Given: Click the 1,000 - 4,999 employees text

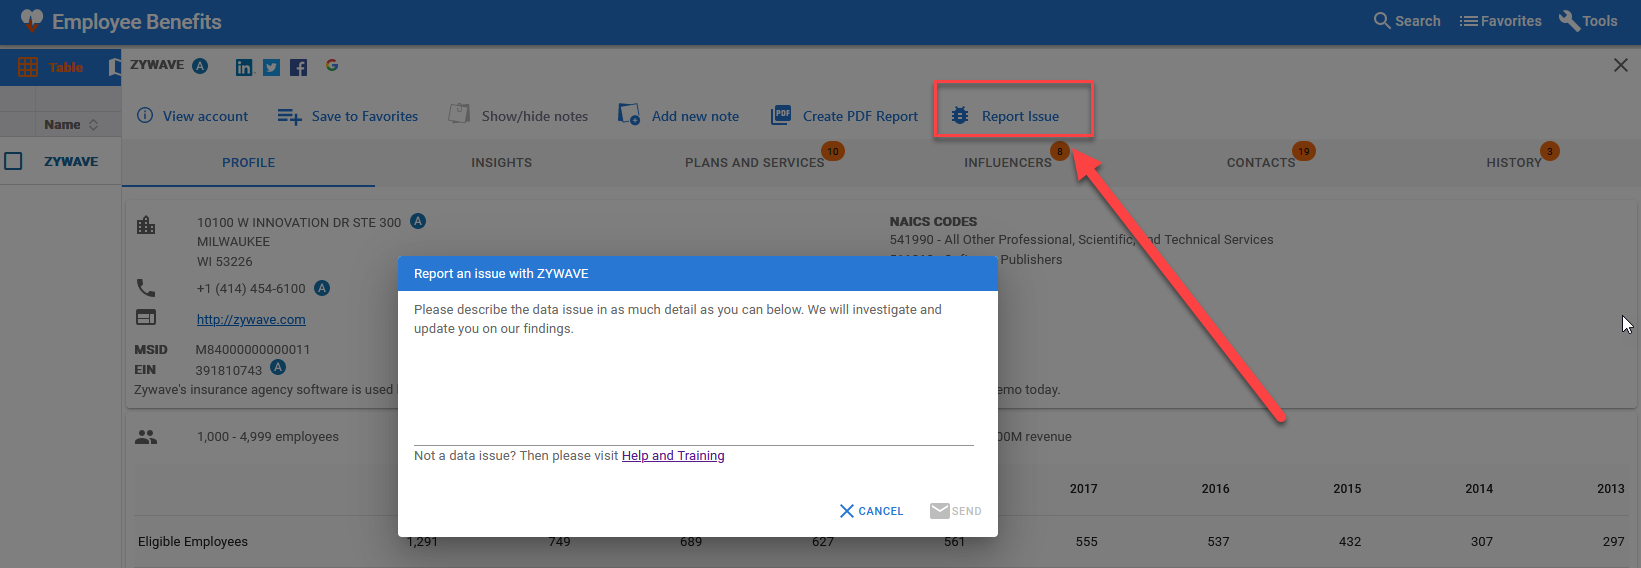Looking at the screenshot, I should pyautogui.click(x=268, y=437).
